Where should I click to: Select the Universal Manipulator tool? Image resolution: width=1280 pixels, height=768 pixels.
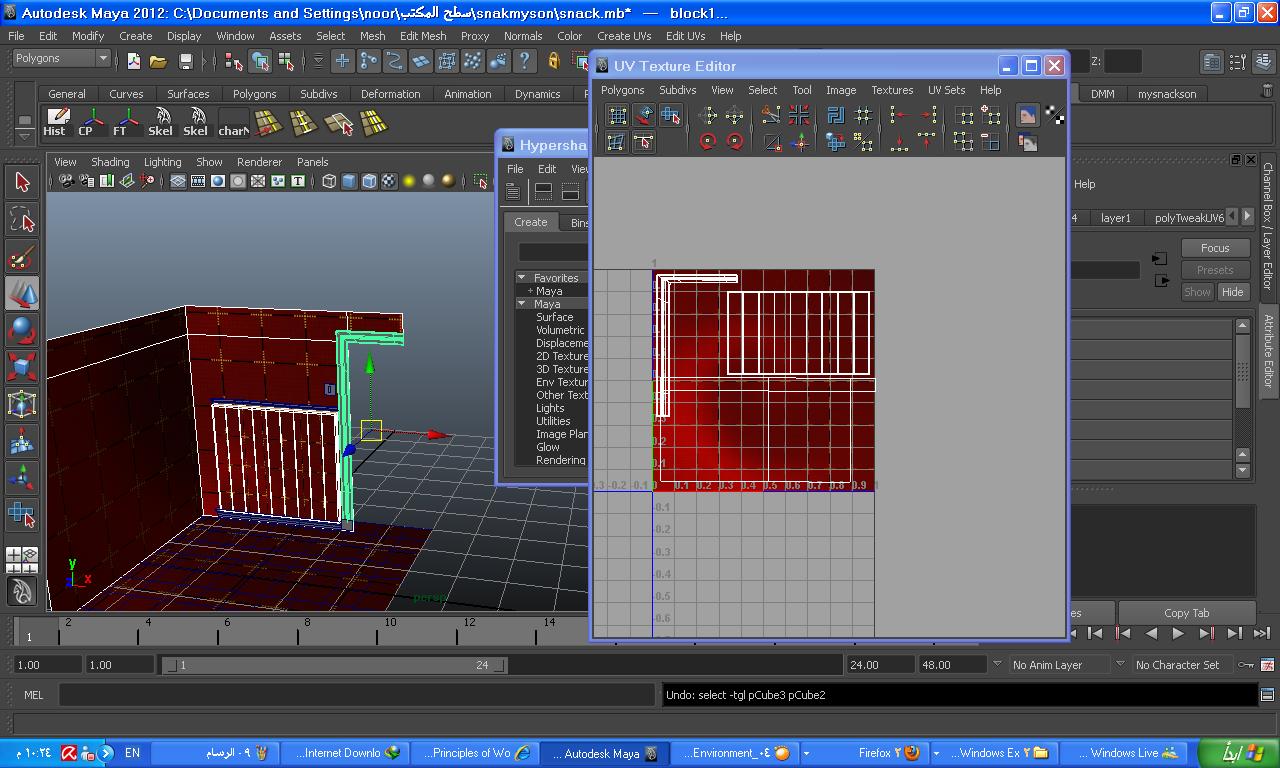pos(22,404)
